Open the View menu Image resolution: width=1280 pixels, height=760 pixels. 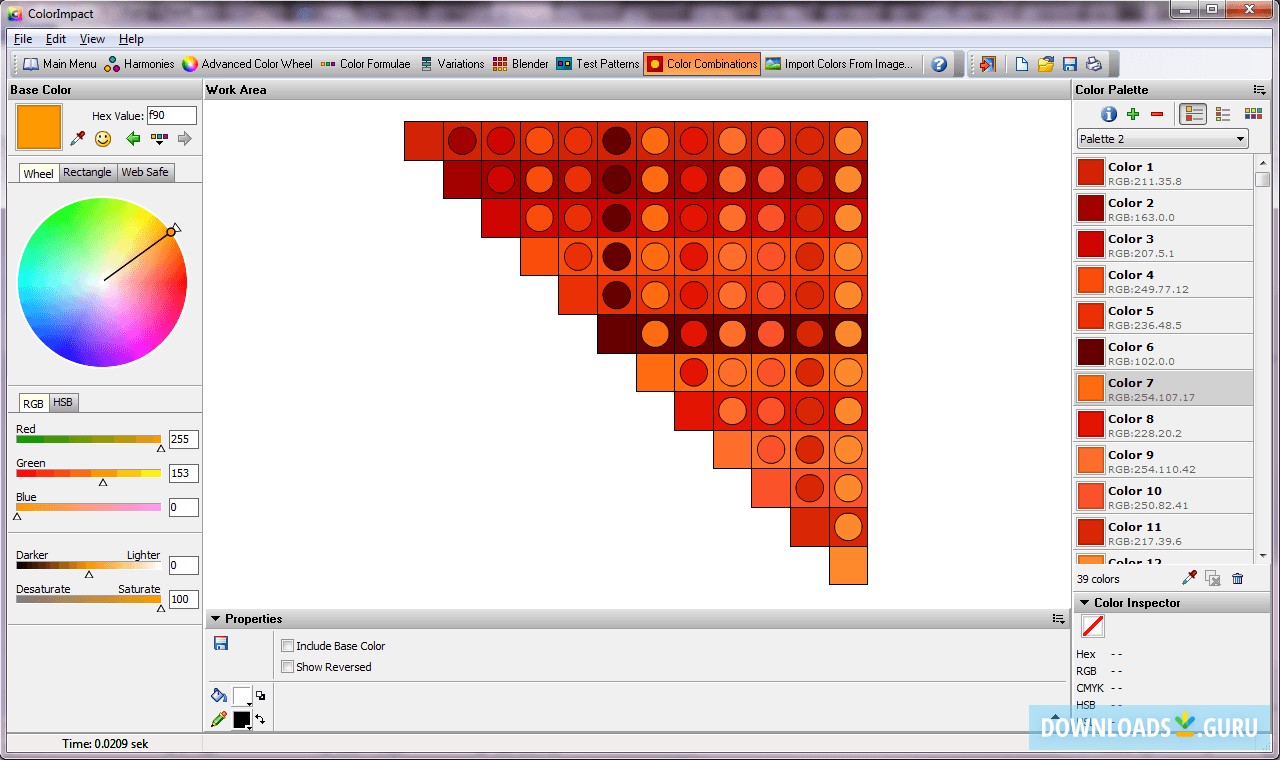[92, 39]
